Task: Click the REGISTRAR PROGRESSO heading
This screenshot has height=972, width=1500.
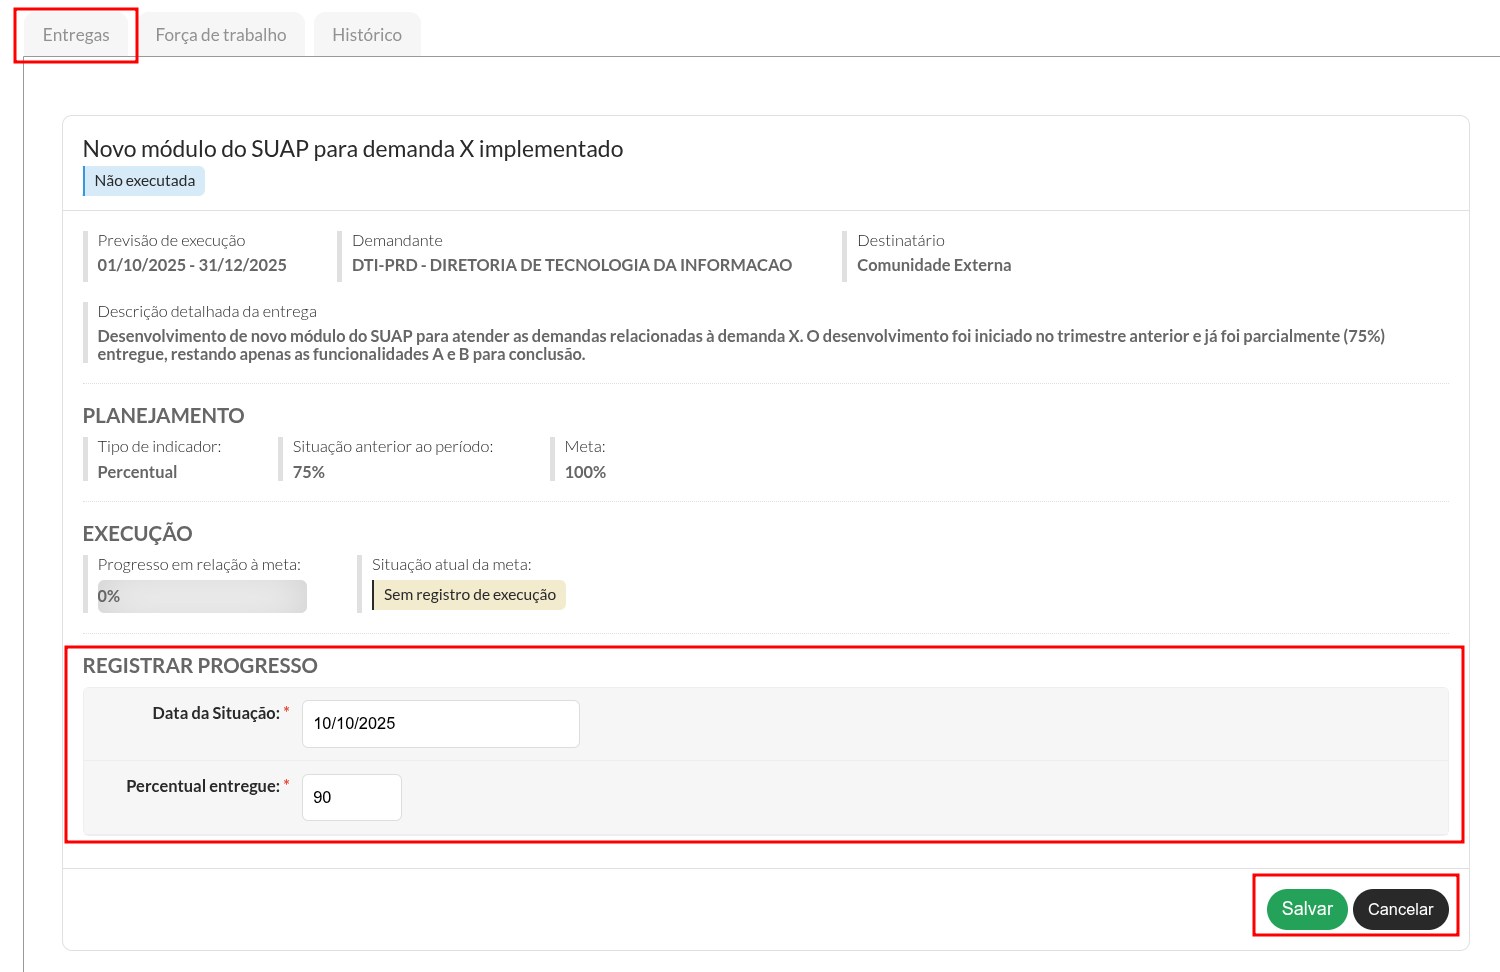Action: [x=200, y=666]
